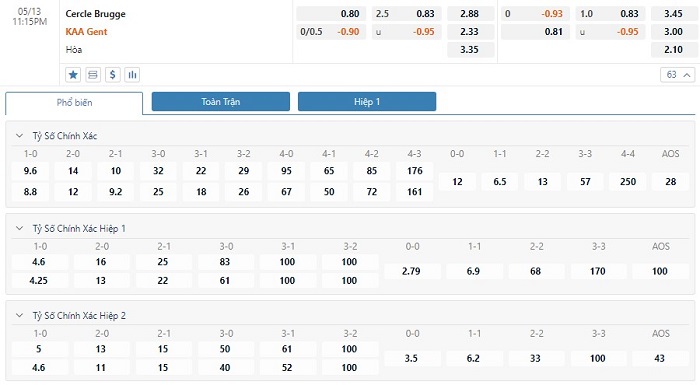This screenshot has width=700, height=385.
Task: Collapse Tỷ Số Chính Xác Hiệp 1 section
Action: pos(19,228)
